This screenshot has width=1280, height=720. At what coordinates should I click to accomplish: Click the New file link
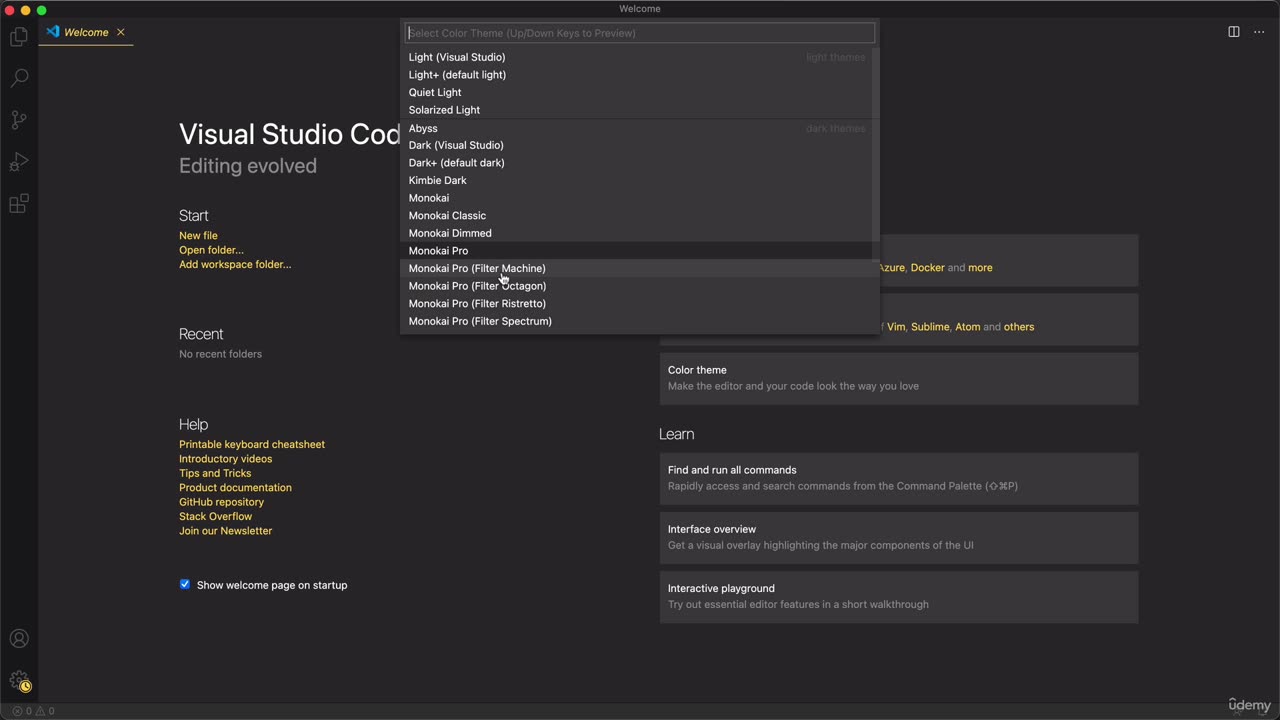[198, 236]
